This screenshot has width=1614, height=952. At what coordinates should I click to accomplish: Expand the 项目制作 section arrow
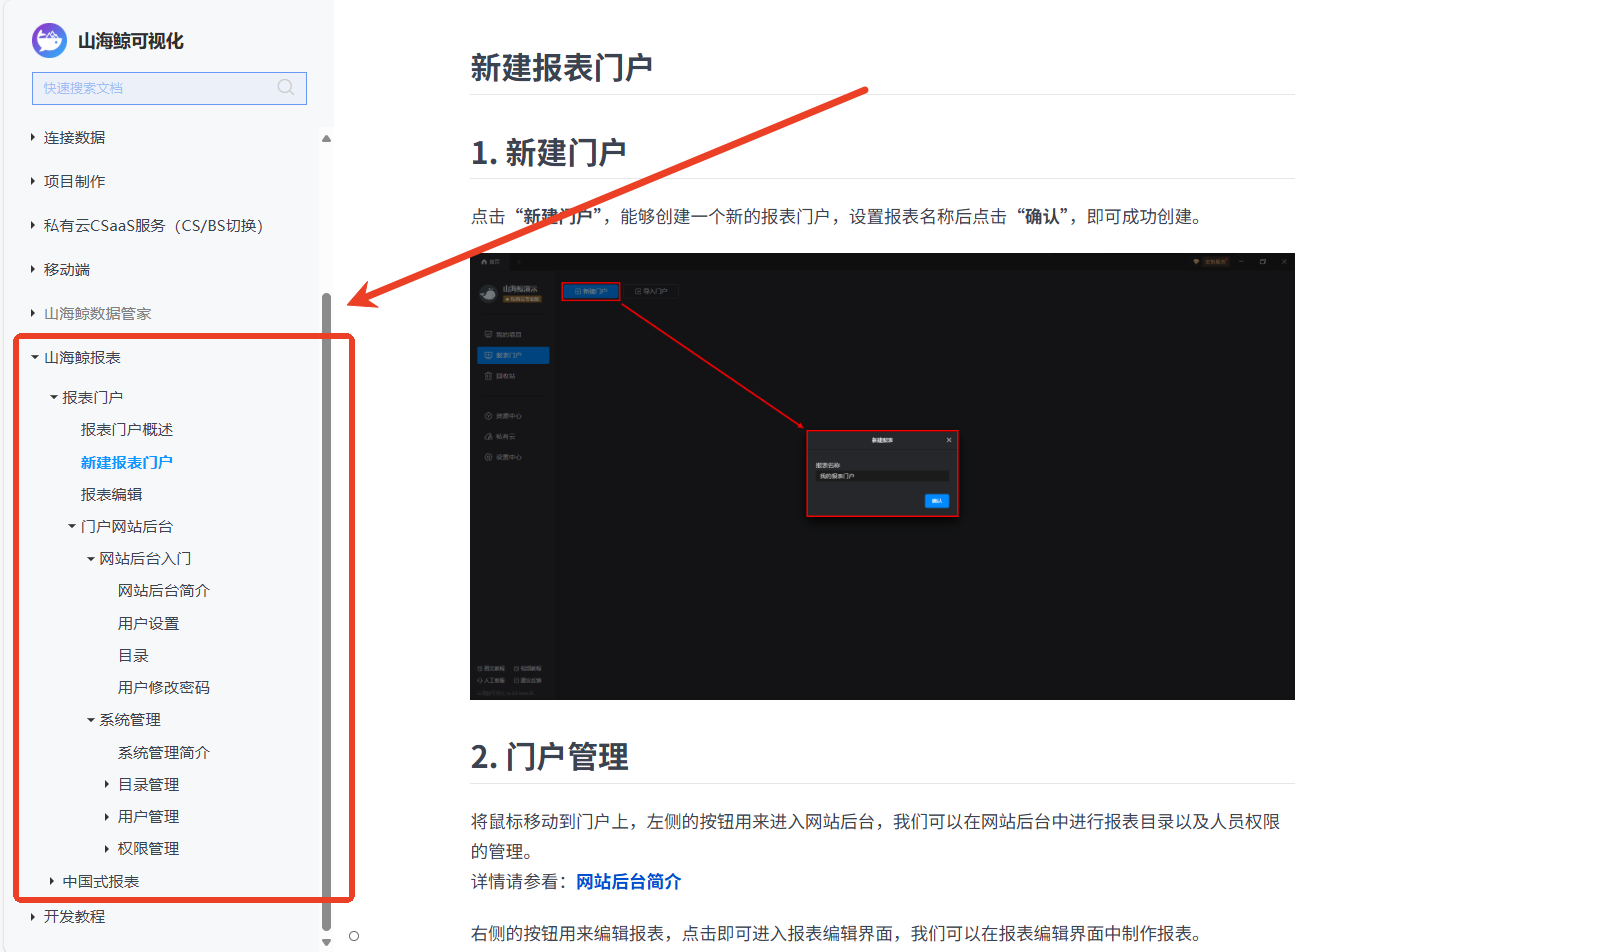point(33,181)
